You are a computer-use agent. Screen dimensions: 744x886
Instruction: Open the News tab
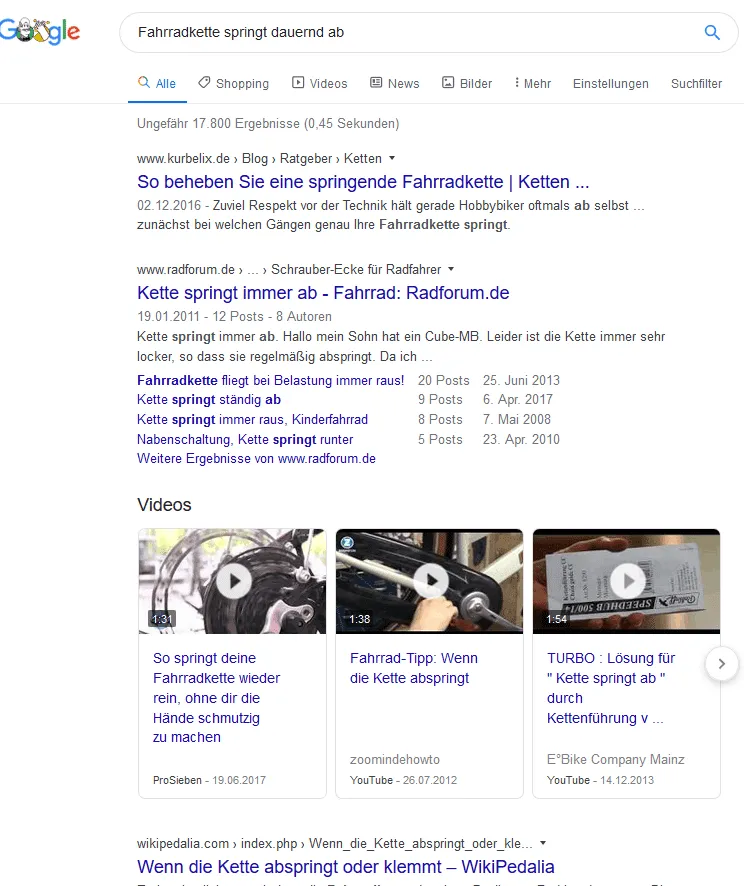[394, 83]
